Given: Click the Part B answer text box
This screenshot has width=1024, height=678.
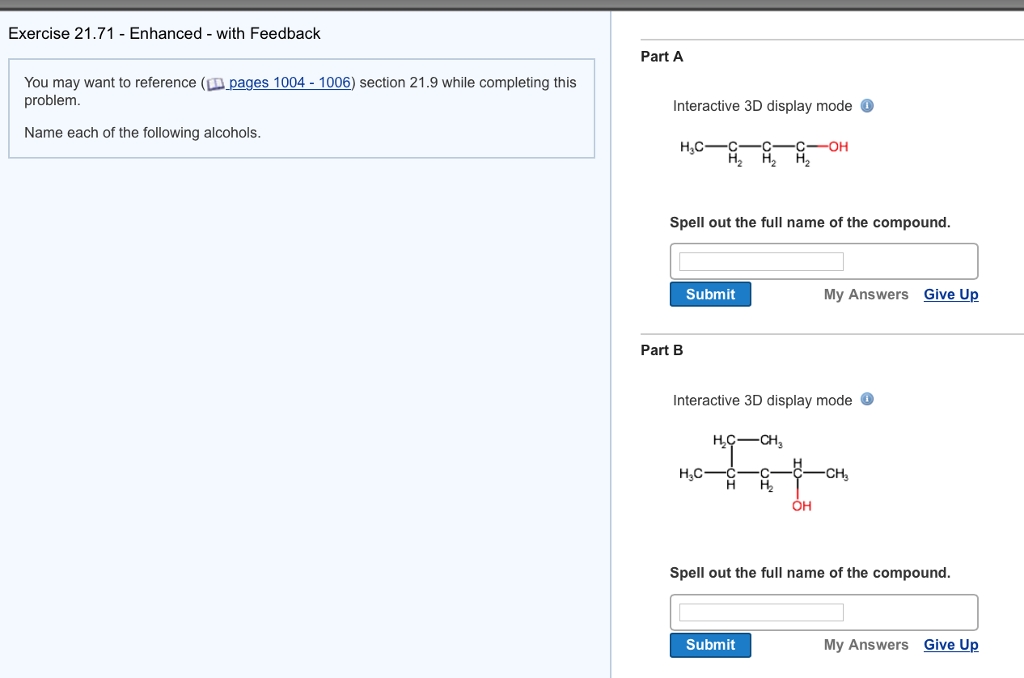Looking at the screenshot, I should pyautogui.click(x=762, y=612).
